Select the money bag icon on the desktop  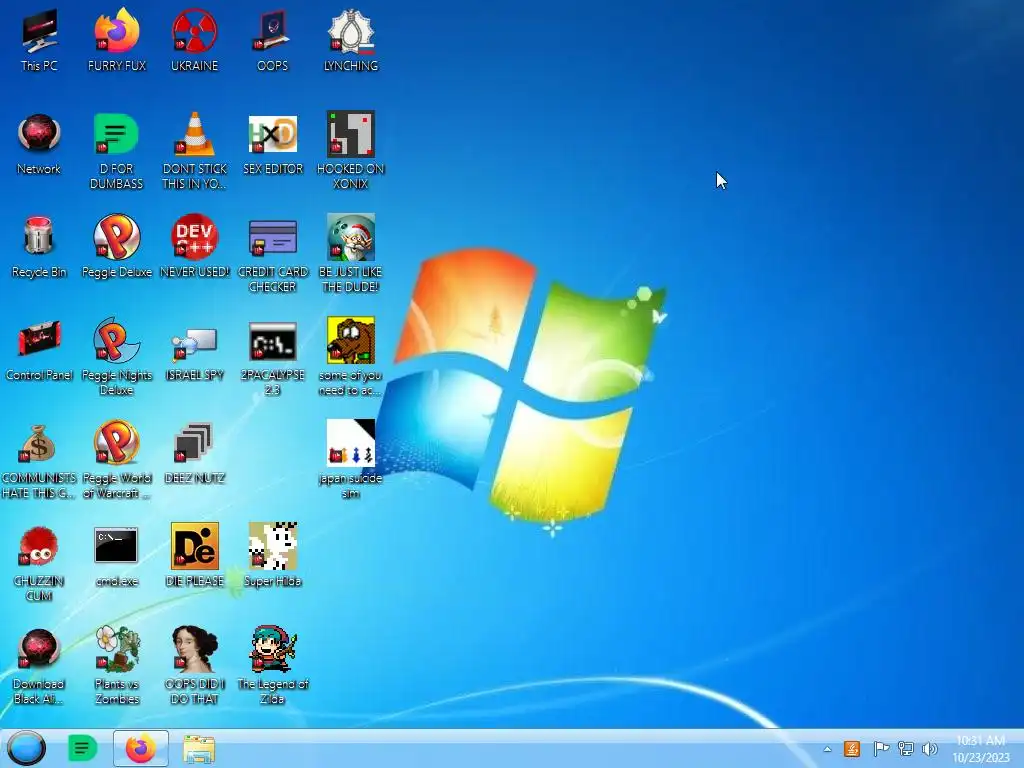[39, 443]
